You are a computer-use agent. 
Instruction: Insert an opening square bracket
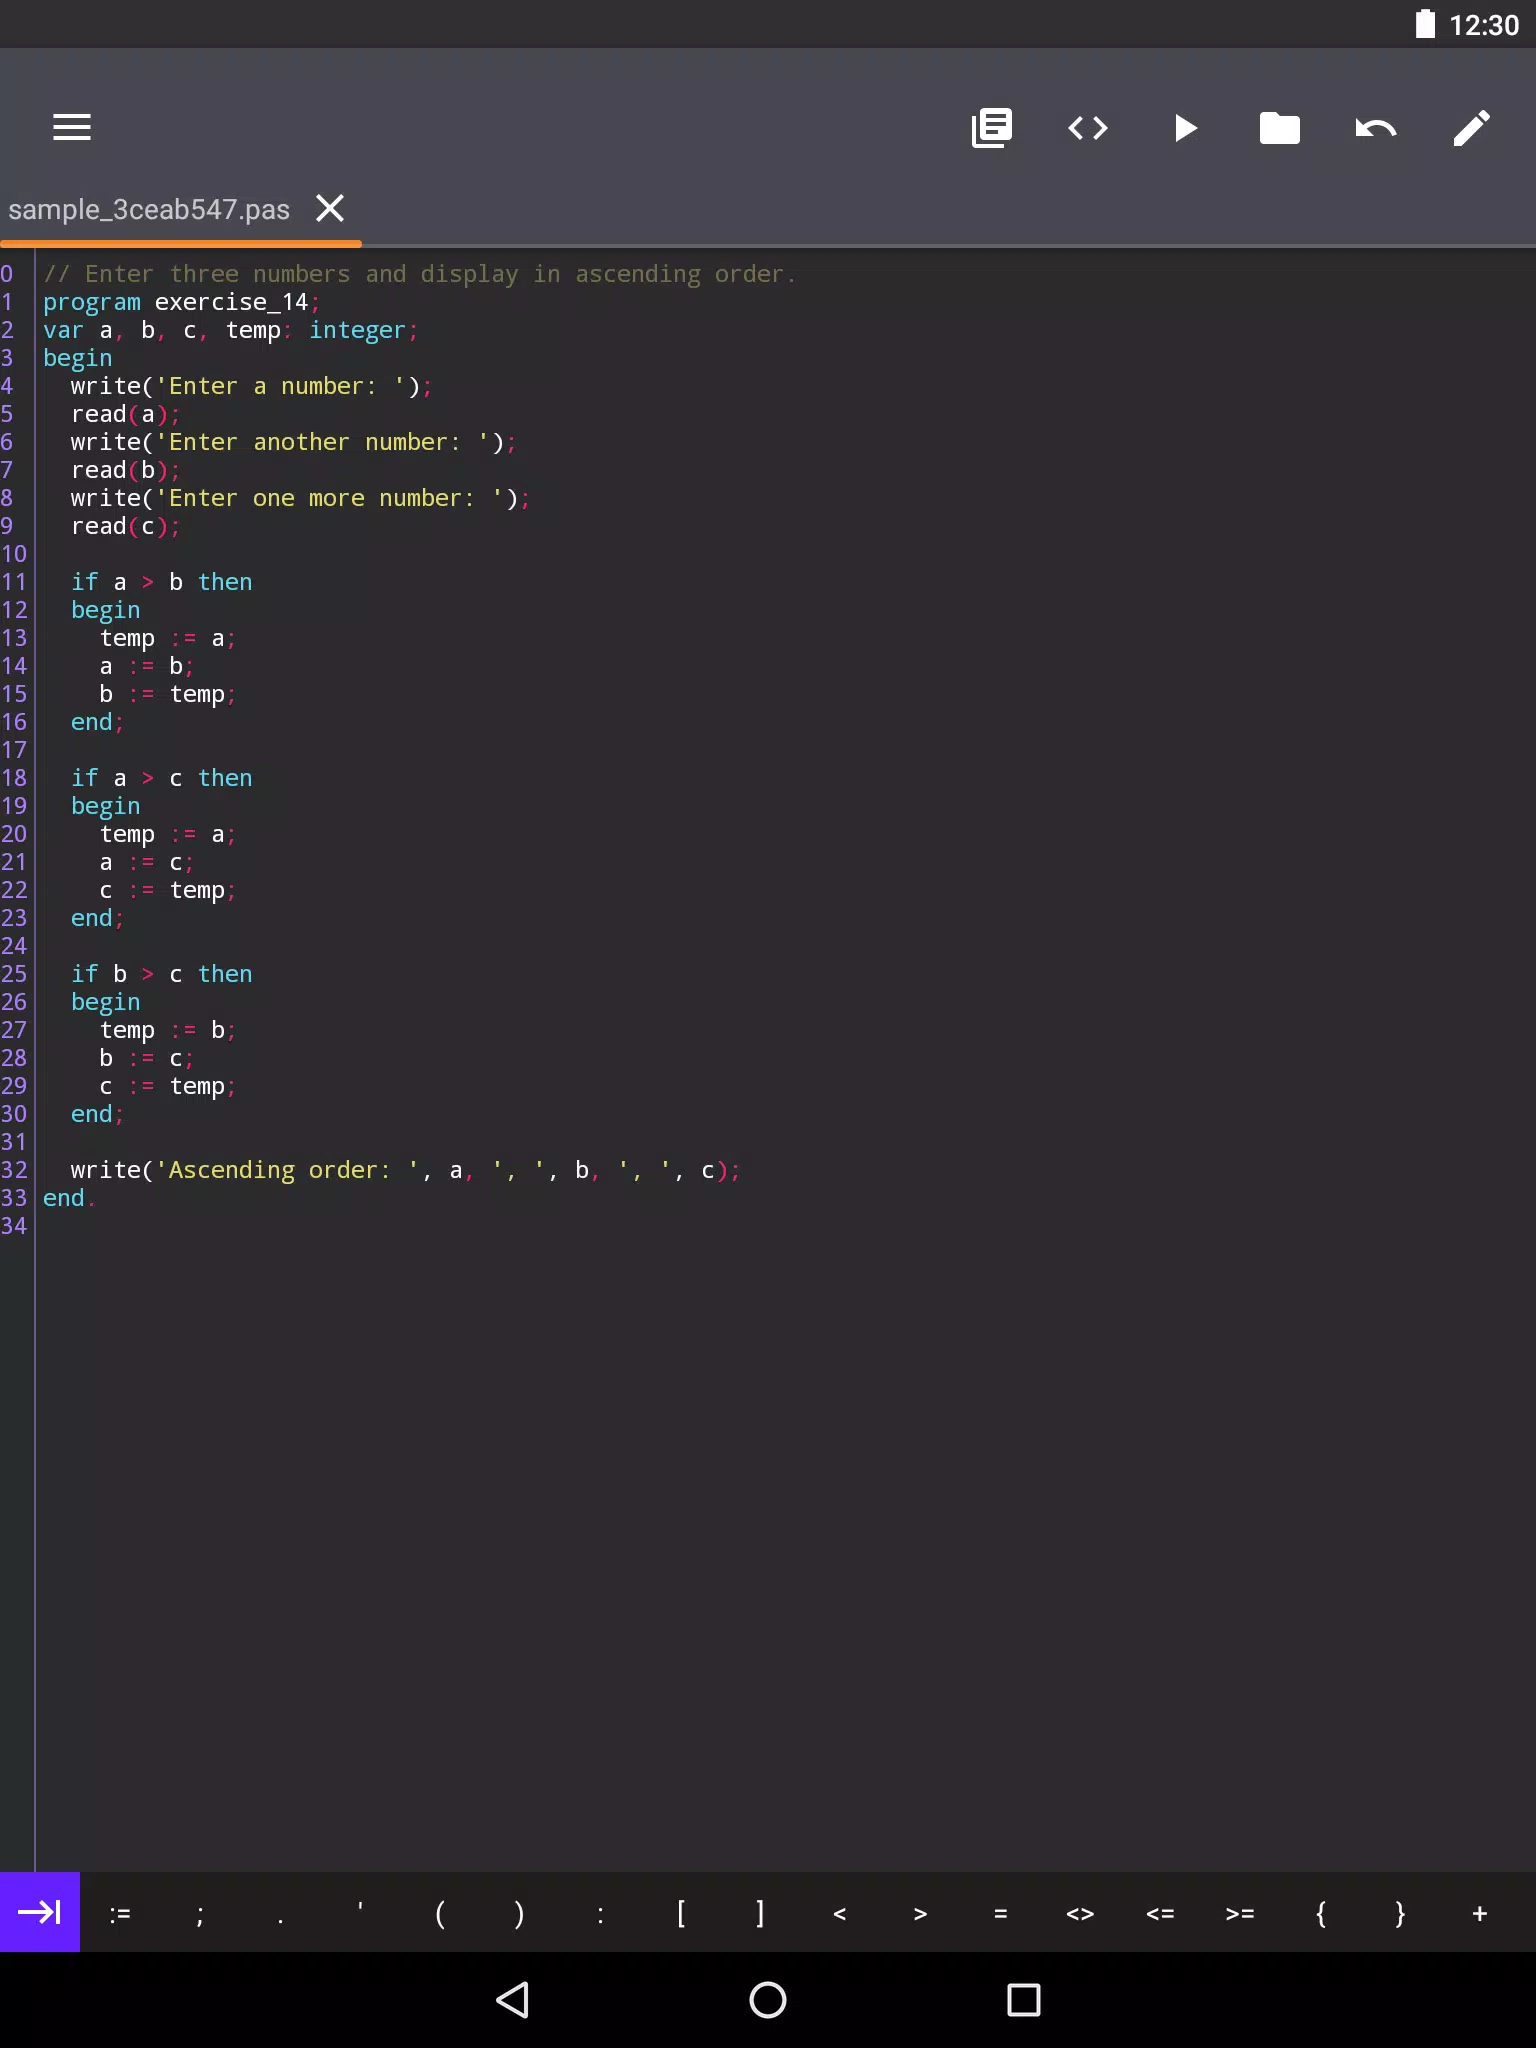click(x=680, y=1914)
